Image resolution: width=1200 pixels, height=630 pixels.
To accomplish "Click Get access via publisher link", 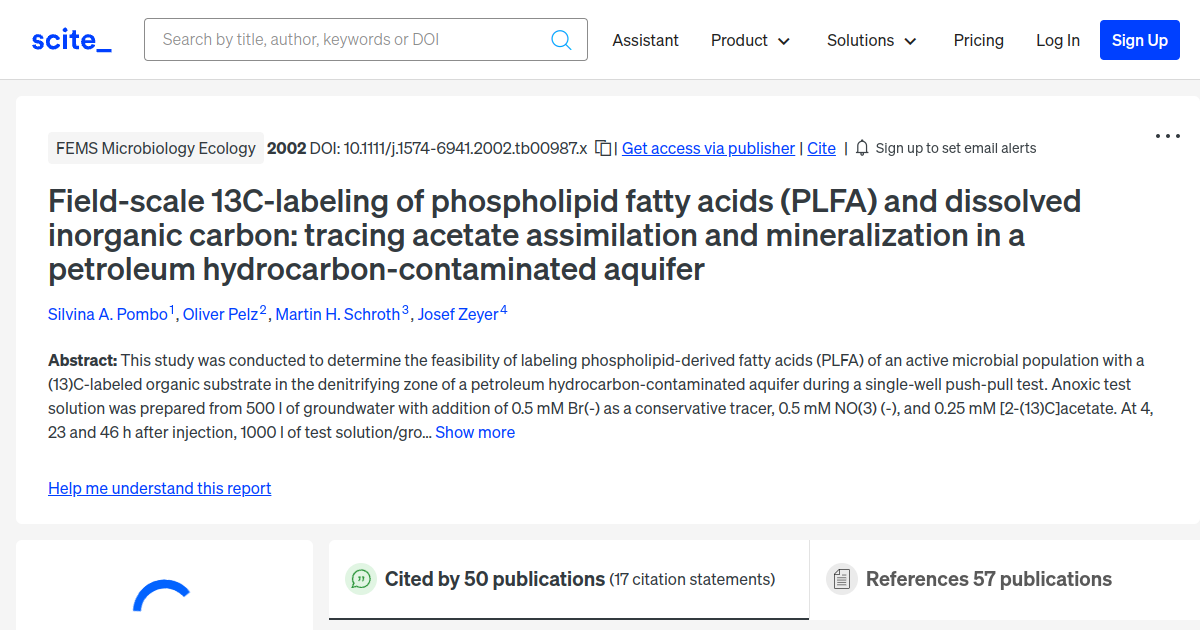I will click(x=708, y=148).
